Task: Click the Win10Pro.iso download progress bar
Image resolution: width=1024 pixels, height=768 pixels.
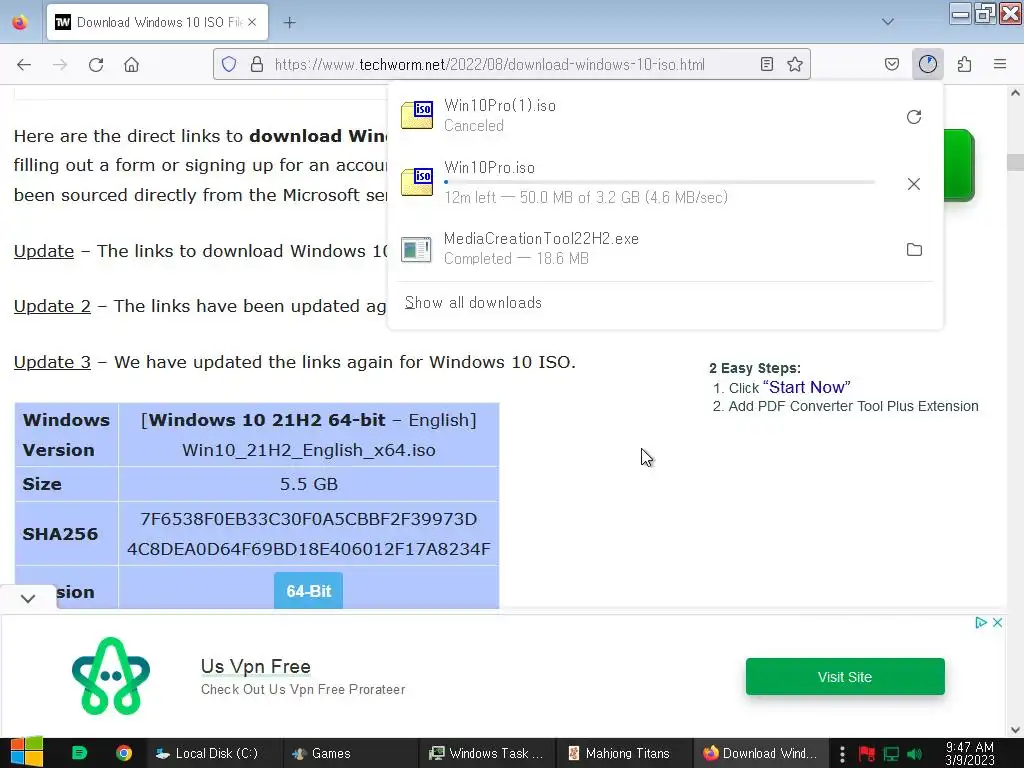Action: (x=659, y=182)
